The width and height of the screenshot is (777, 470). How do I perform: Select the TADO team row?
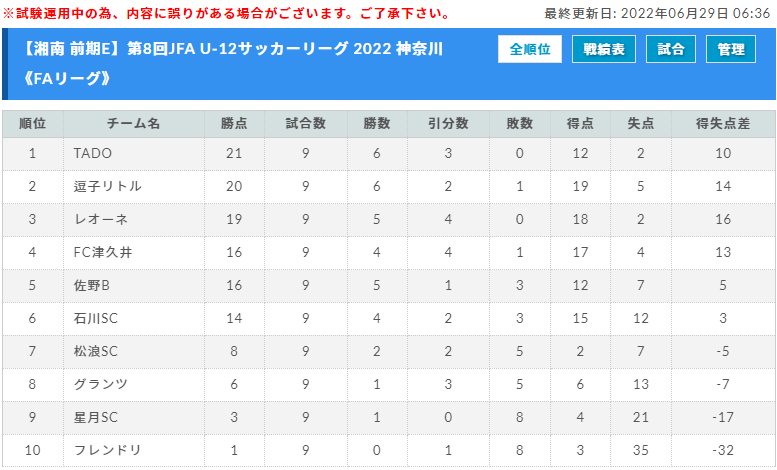click(x=388, y=153)
